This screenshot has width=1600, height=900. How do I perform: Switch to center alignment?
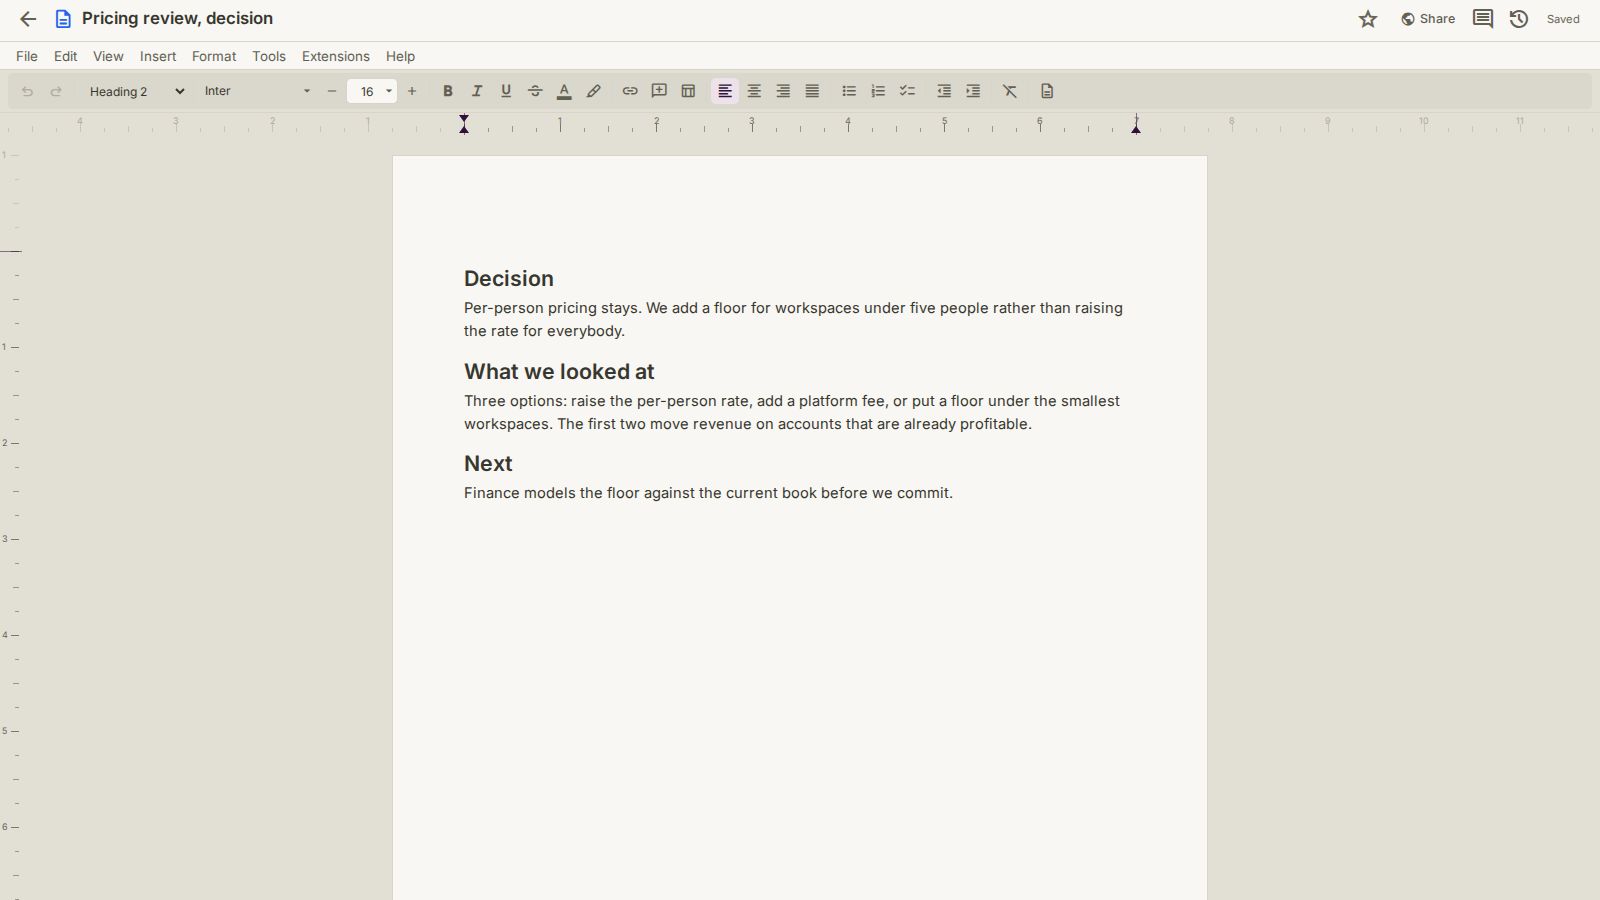click(x=754, y=91)
